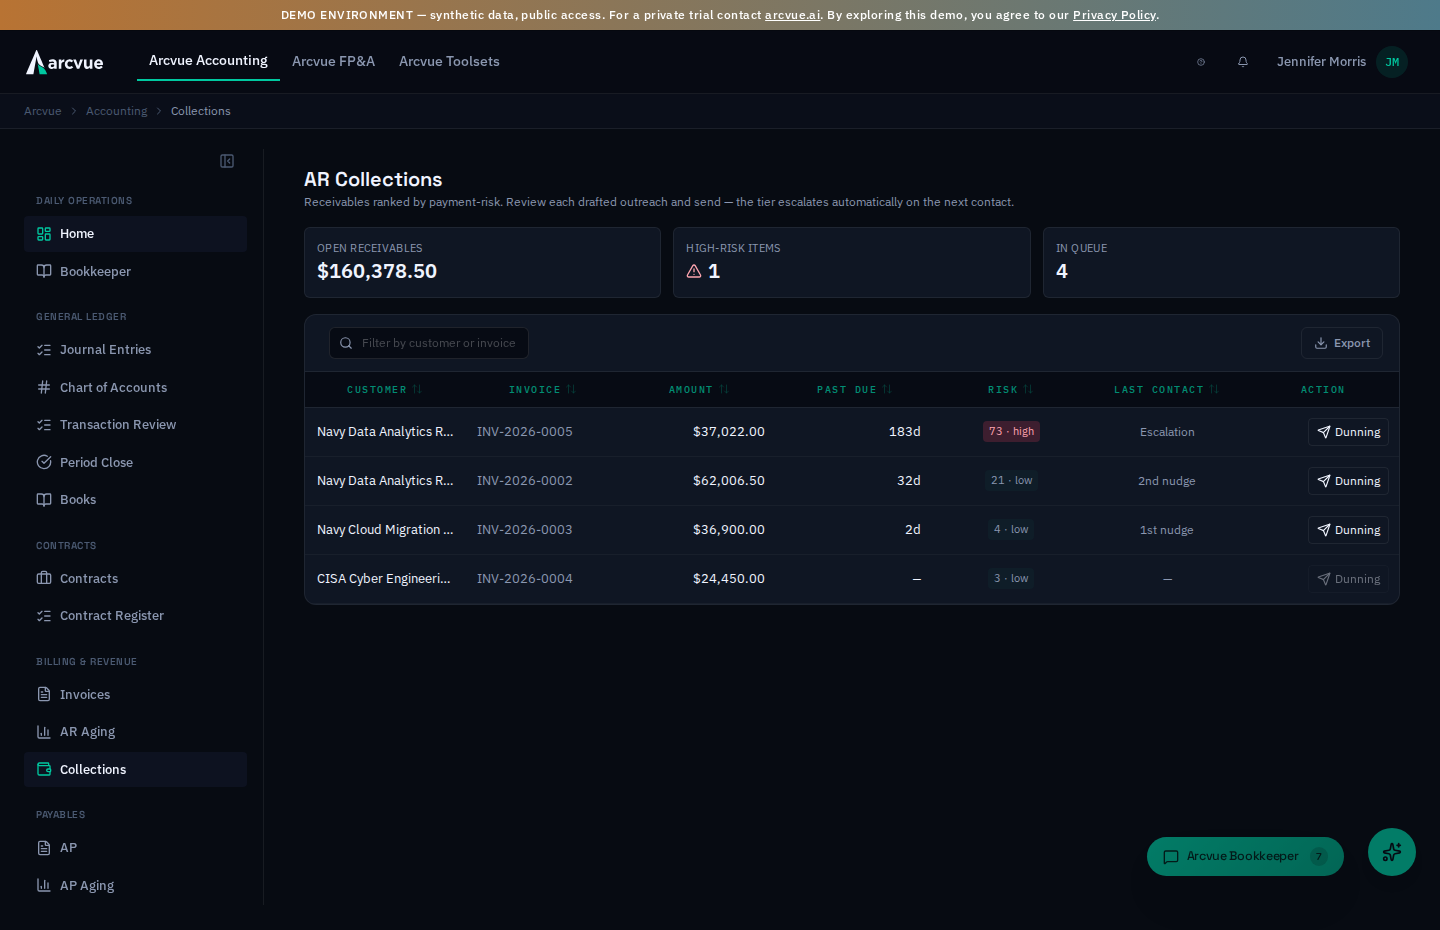
Task: Click the Accounting breadcrumb
Action: coord(116,111)
